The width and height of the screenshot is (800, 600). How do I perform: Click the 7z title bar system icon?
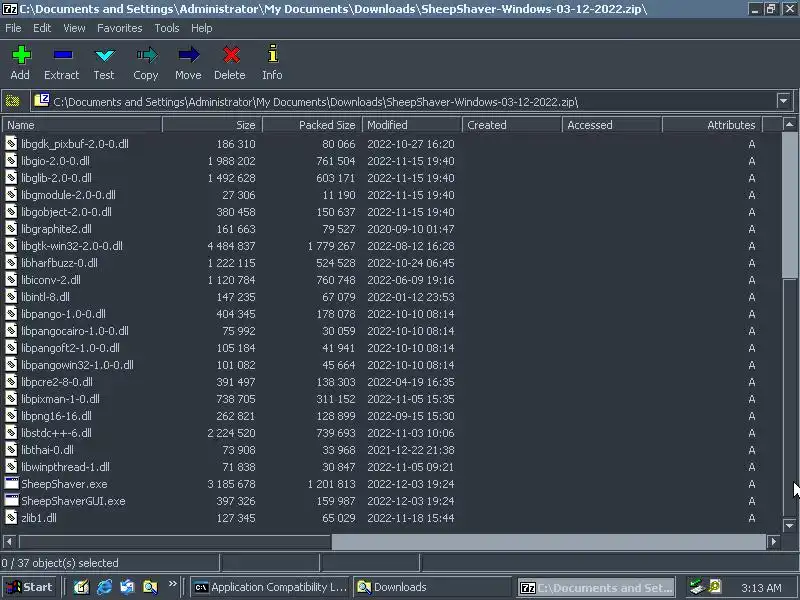[10, 9]
